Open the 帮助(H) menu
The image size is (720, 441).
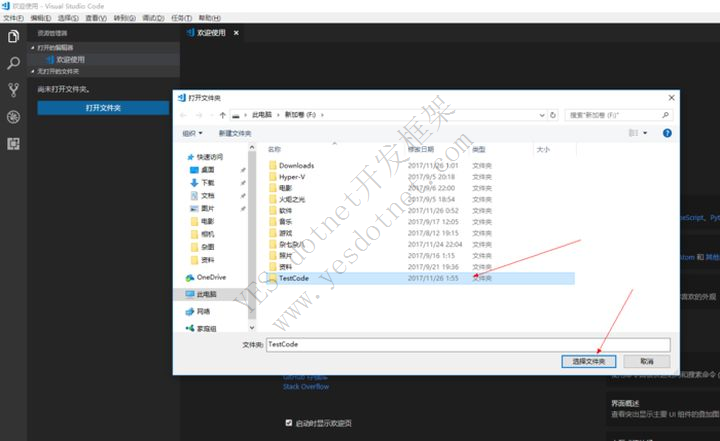click(x=209, y=18)
